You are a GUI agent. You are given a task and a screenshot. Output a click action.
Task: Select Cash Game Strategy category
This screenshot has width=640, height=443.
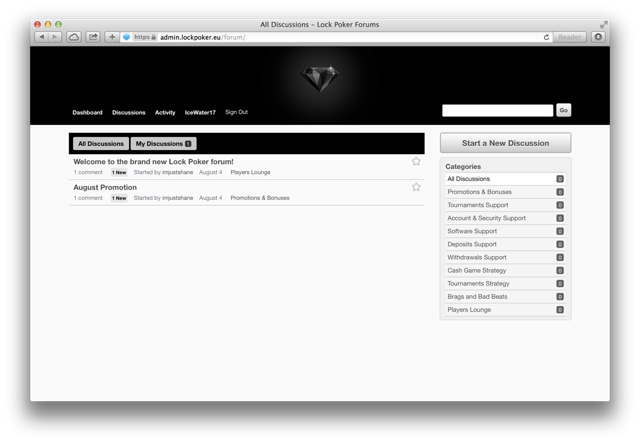(505, 270)
